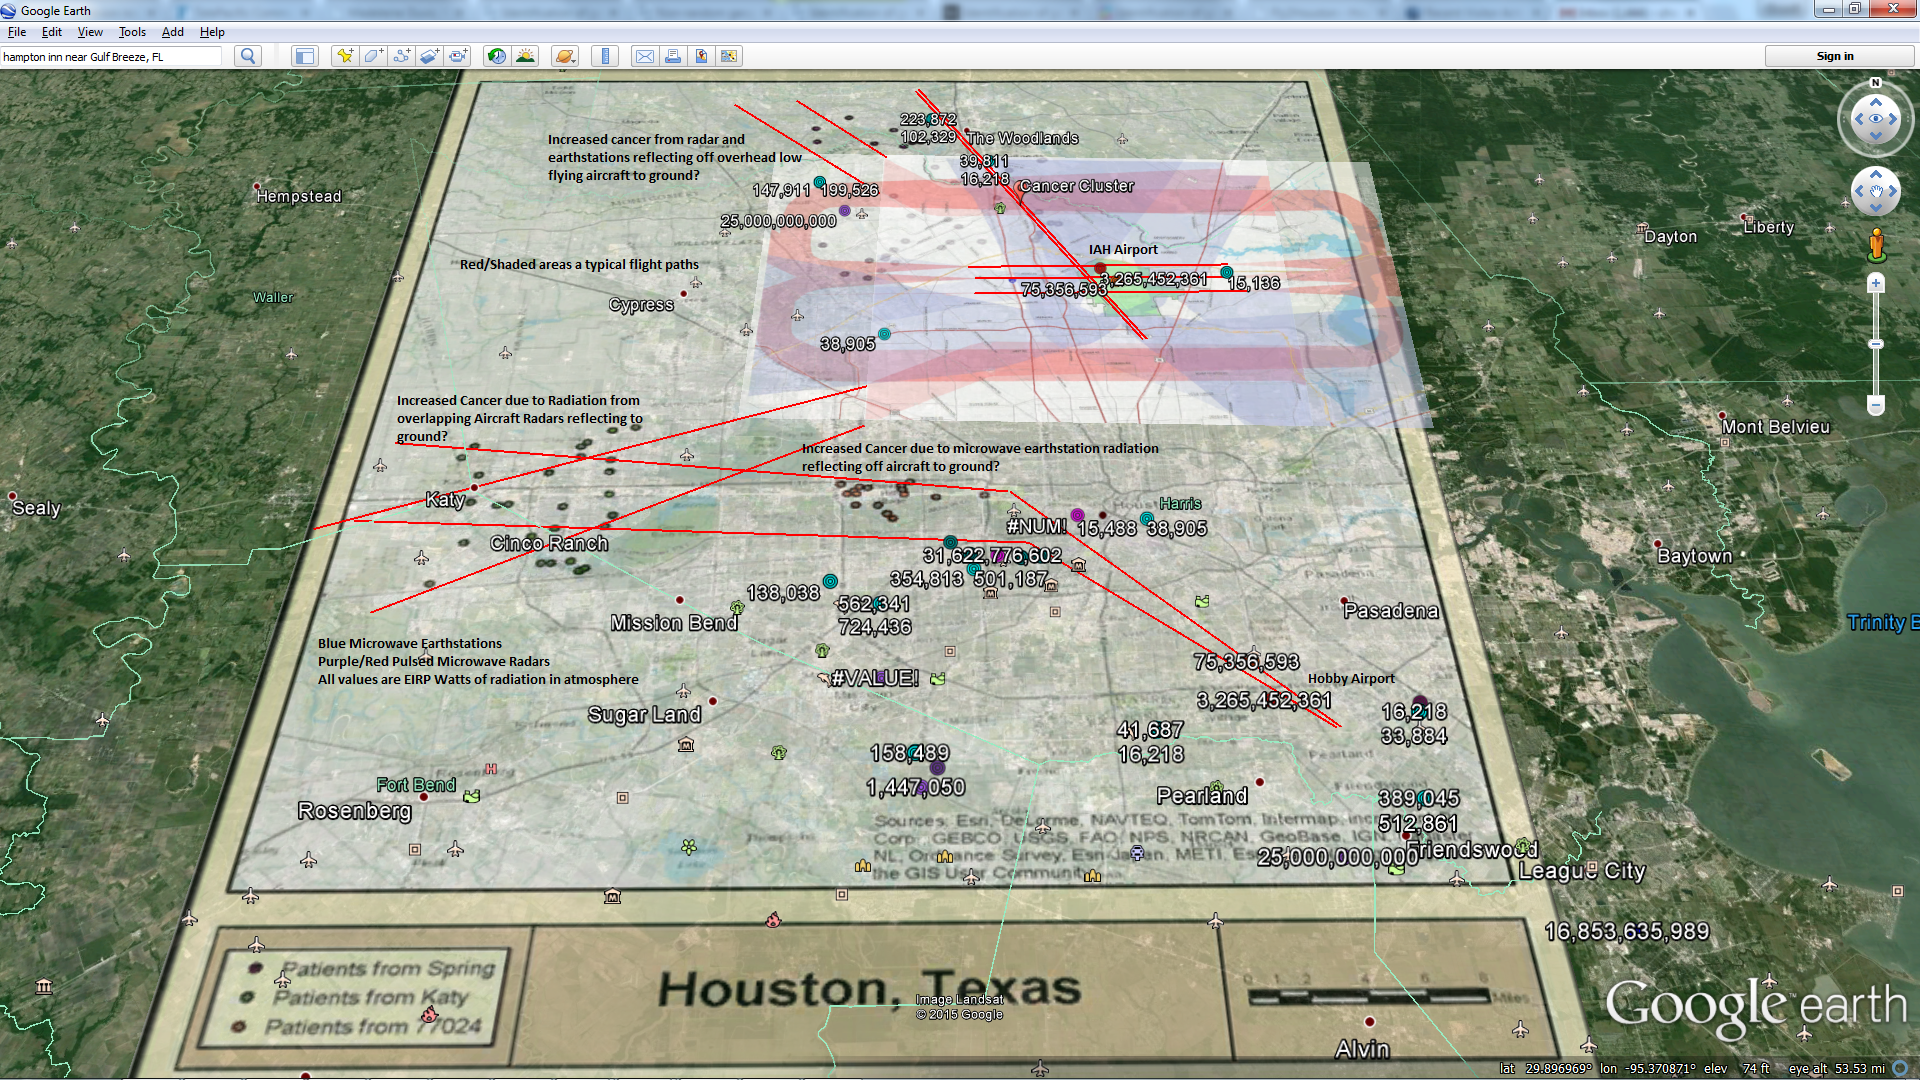Add a path
The image size is (1920, 1080).
[x=401, y=56]
